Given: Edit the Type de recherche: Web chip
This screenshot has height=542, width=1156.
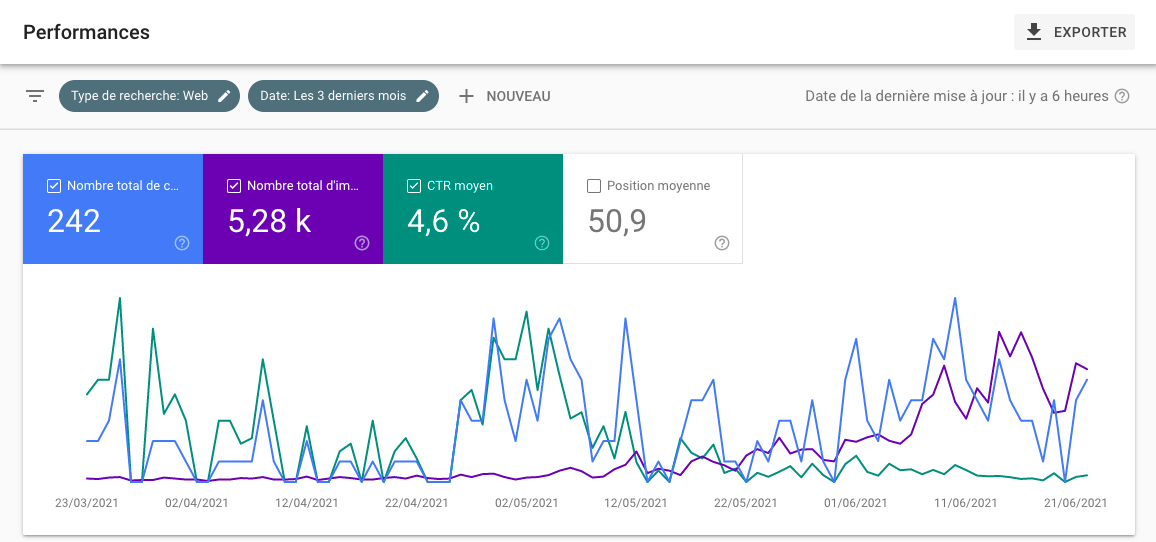Looking at the screenshot, I should (150, 96).
